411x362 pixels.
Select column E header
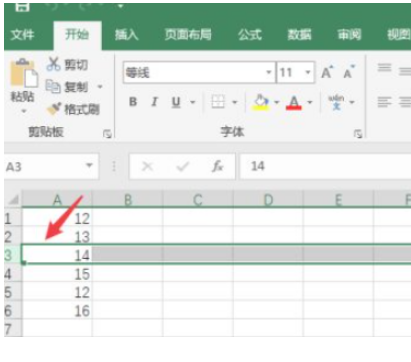[338, 200]
